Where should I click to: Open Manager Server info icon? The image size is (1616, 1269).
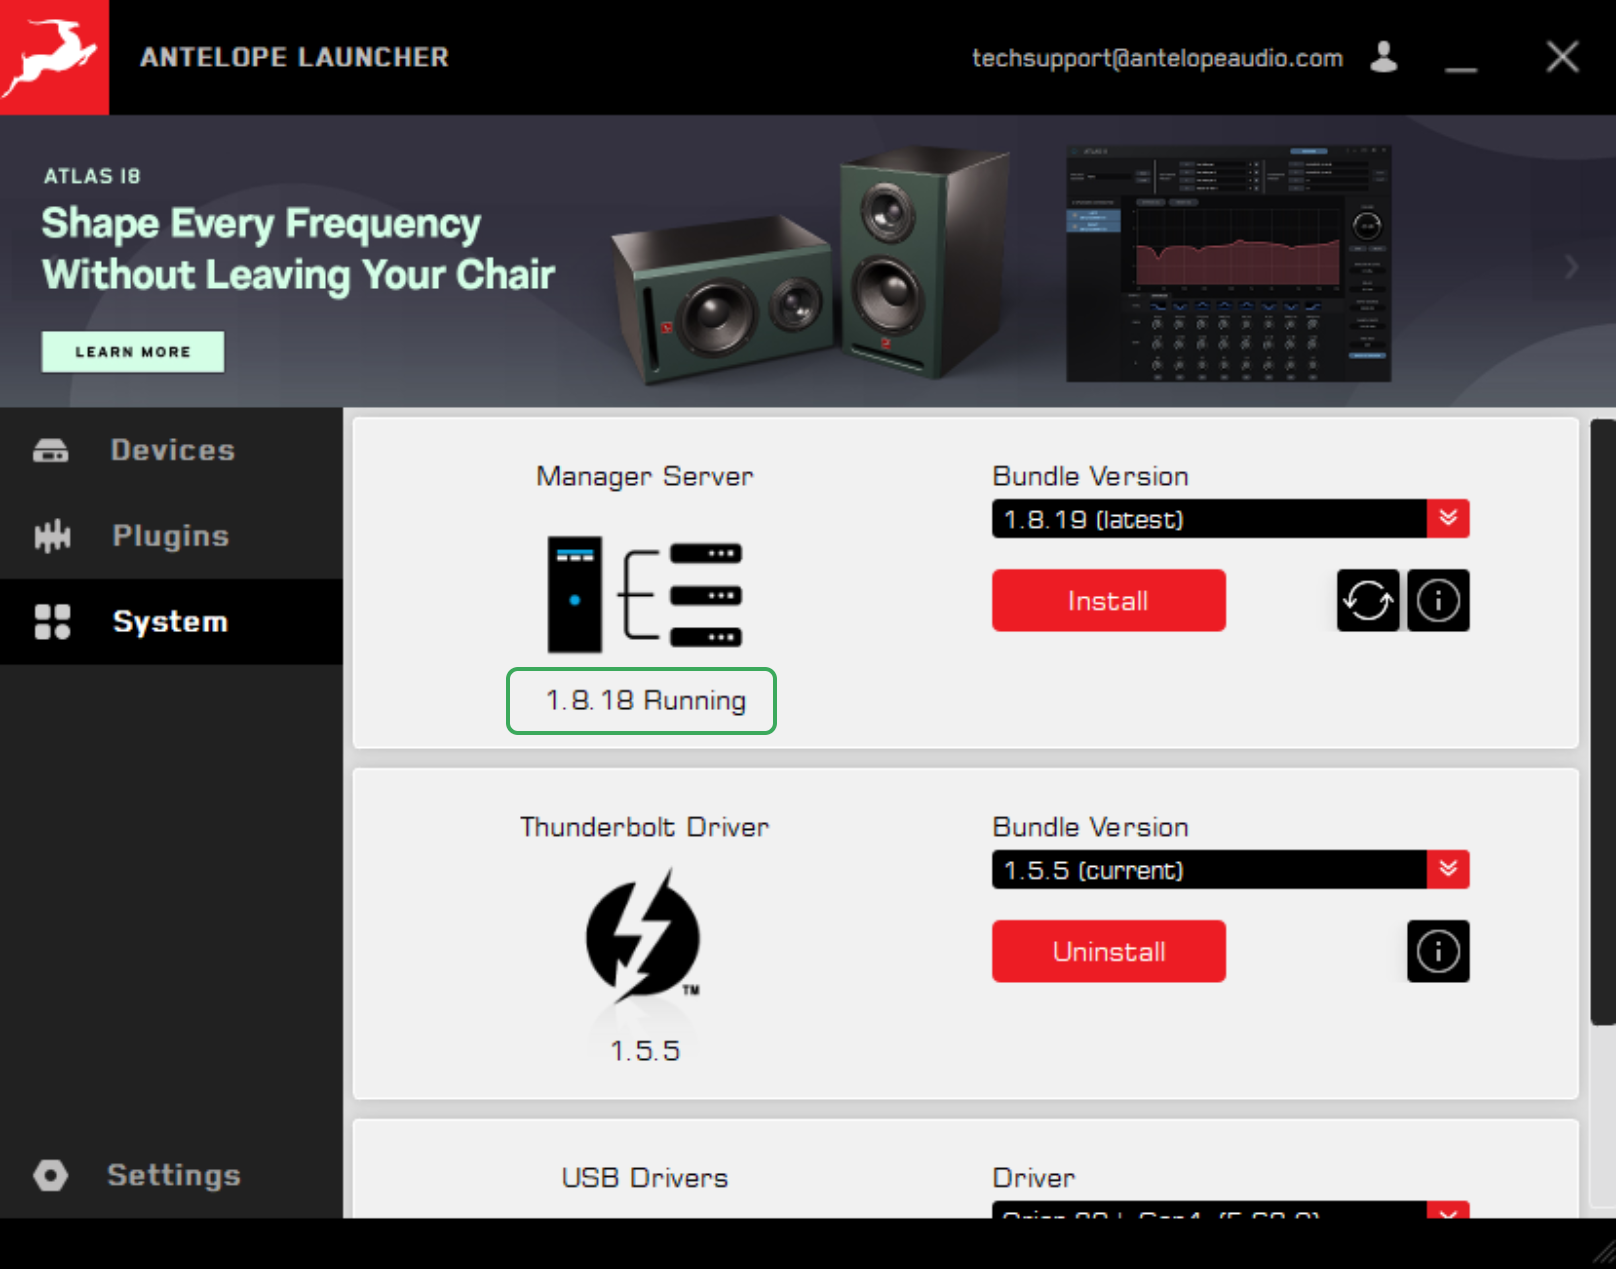1438,600
